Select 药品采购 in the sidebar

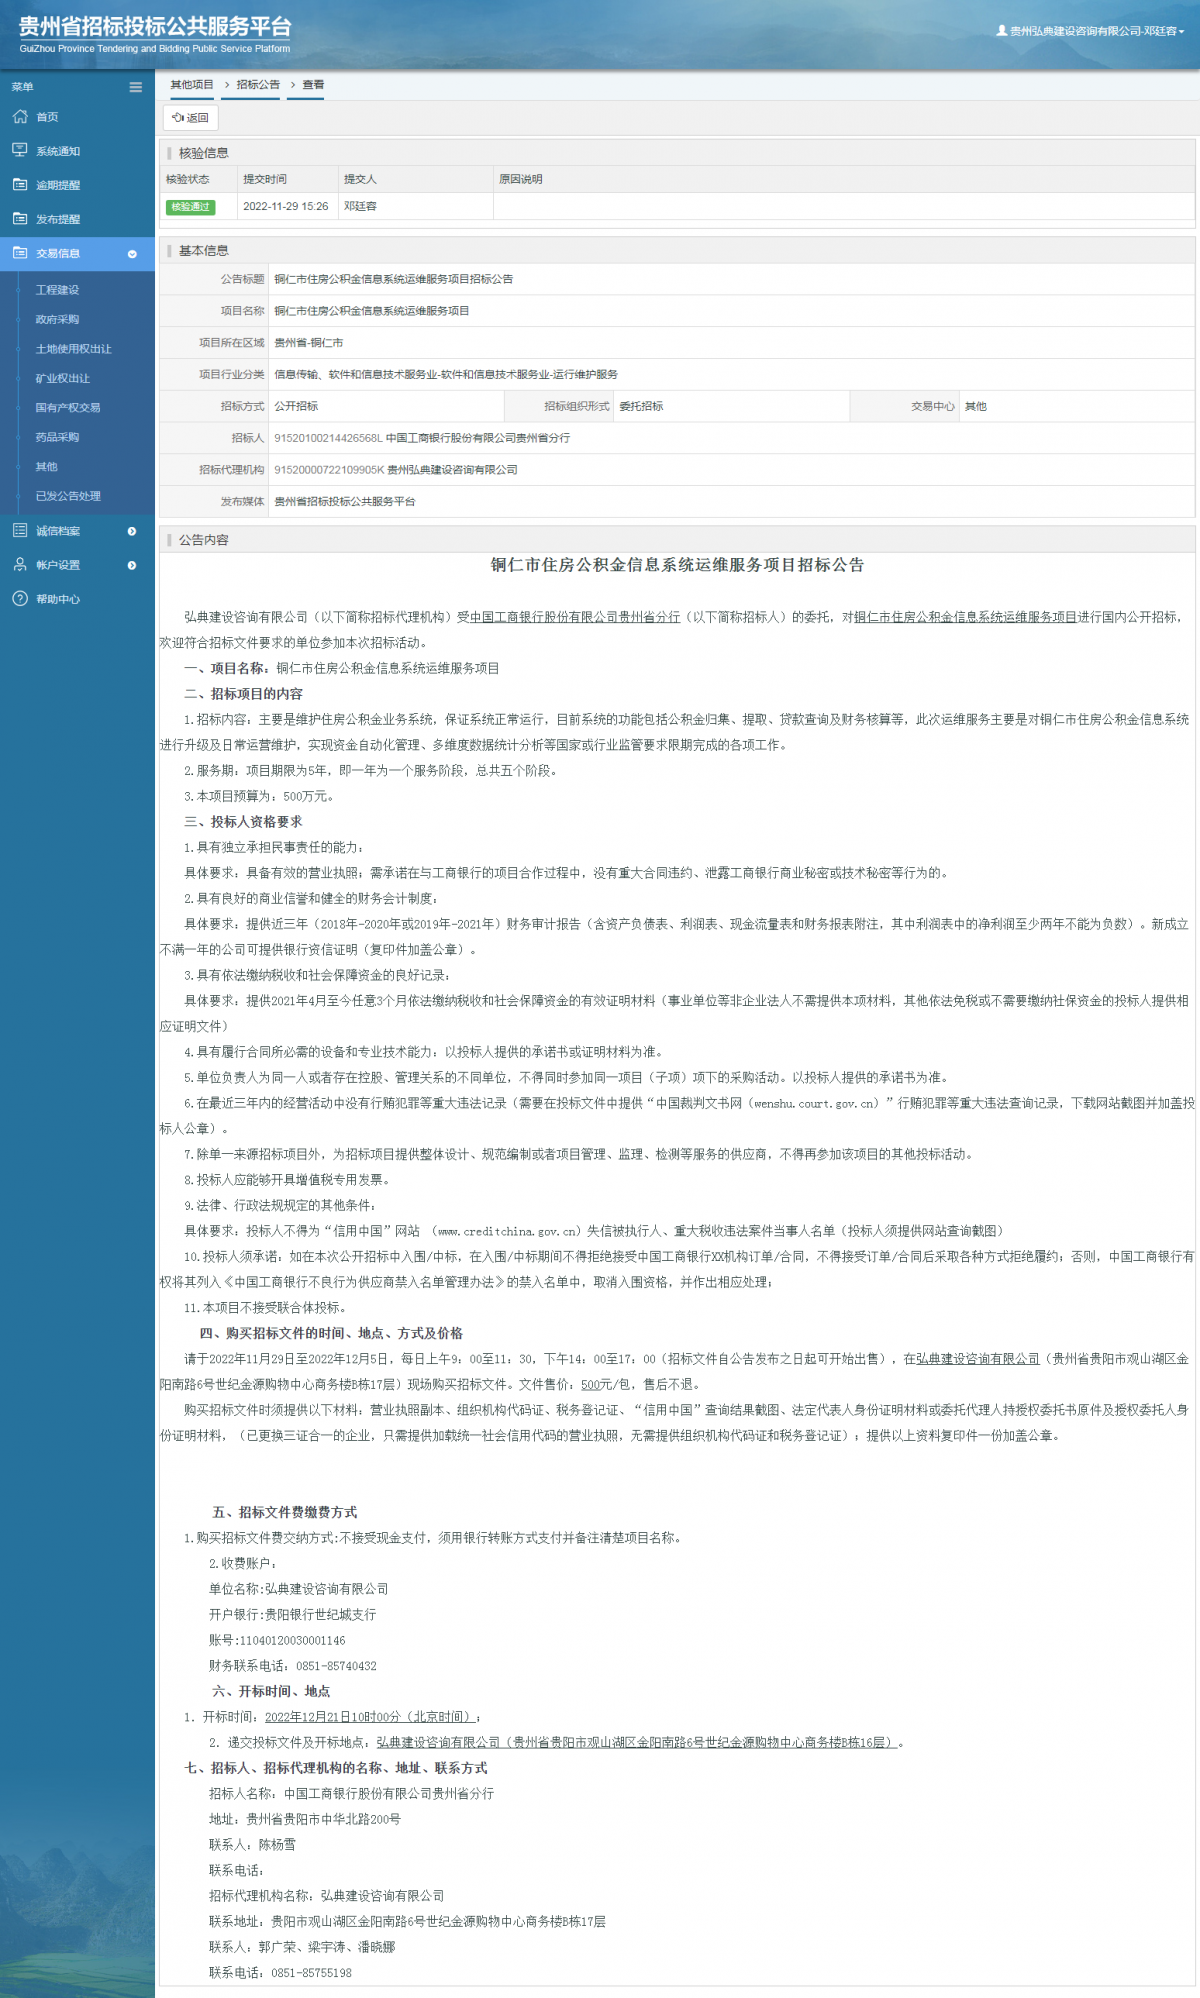coord(57,437)
